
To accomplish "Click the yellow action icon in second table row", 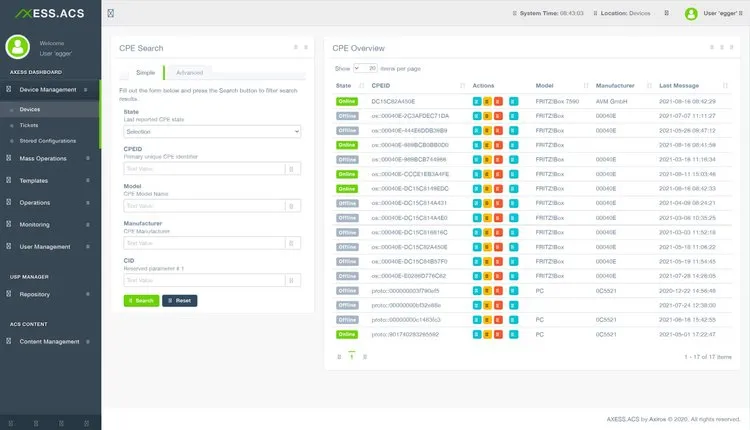I will click(487, 116).
